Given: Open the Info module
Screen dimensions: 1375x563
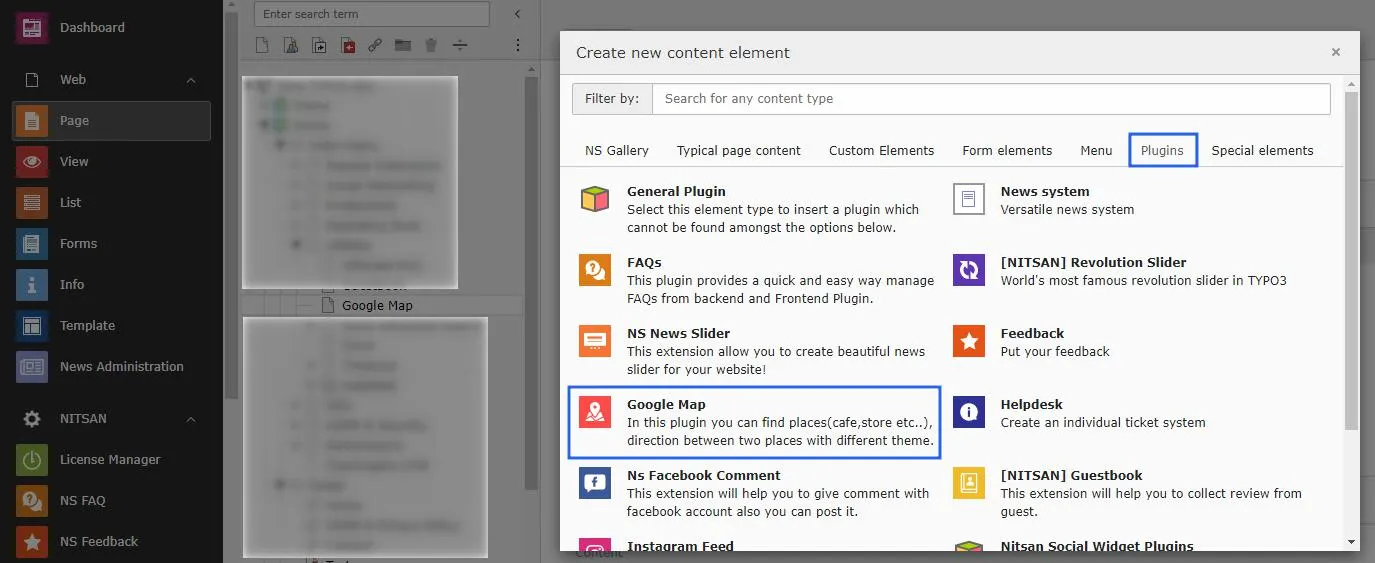Looking at the screenshot, I should point(111,284).
